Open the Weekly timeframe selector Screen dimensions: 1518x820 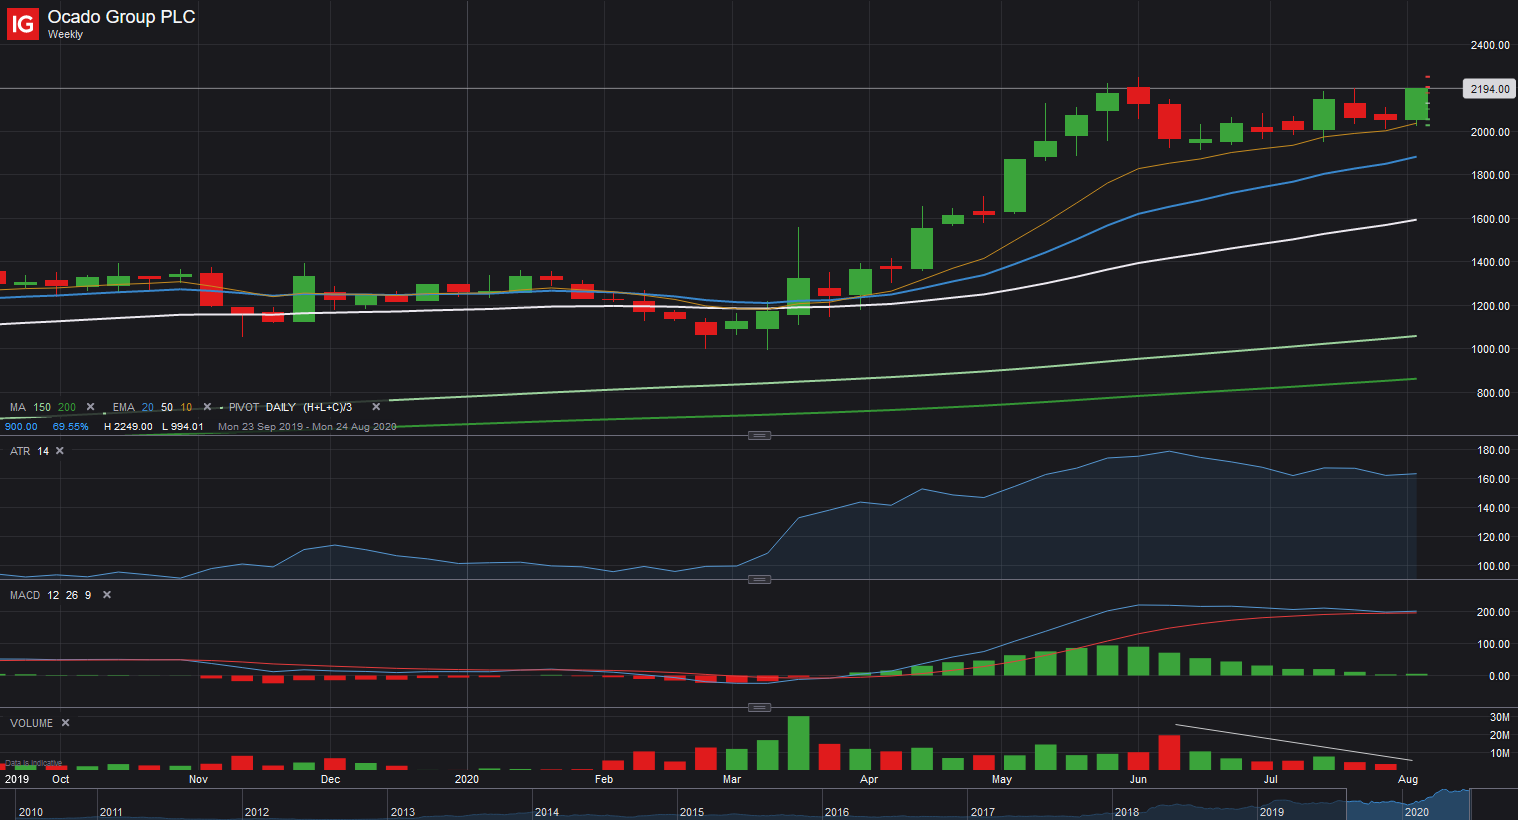pyautogui.click(x=65, y=34)
